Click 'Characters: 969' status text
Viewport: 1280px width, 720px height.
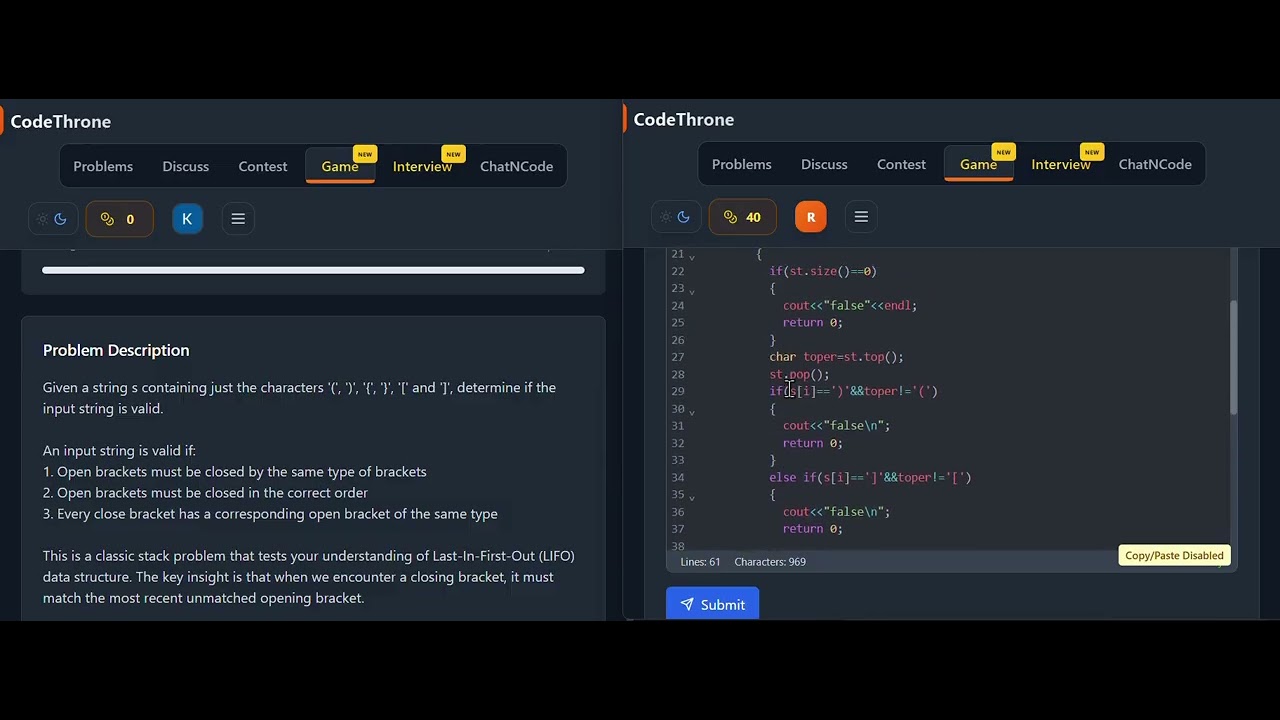click(x=770, y=562)
